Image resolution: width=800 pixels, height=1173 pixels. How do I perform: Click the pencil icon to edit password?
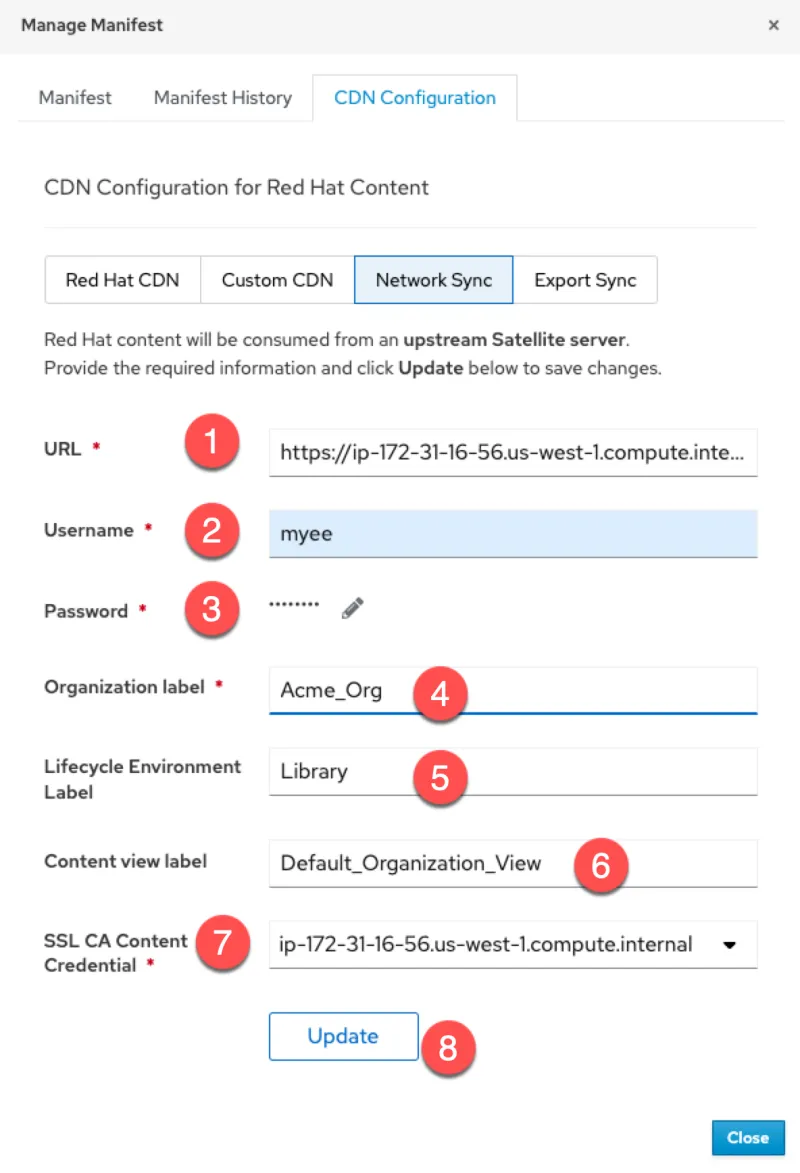tap(351, 607)
